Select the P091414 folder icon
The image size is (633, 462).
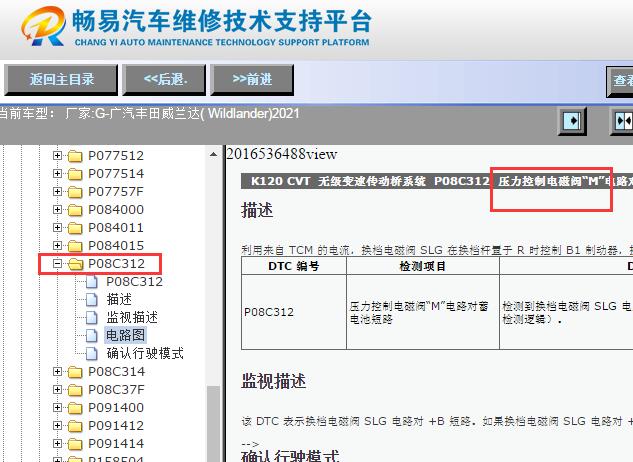(x=75, y=444)
